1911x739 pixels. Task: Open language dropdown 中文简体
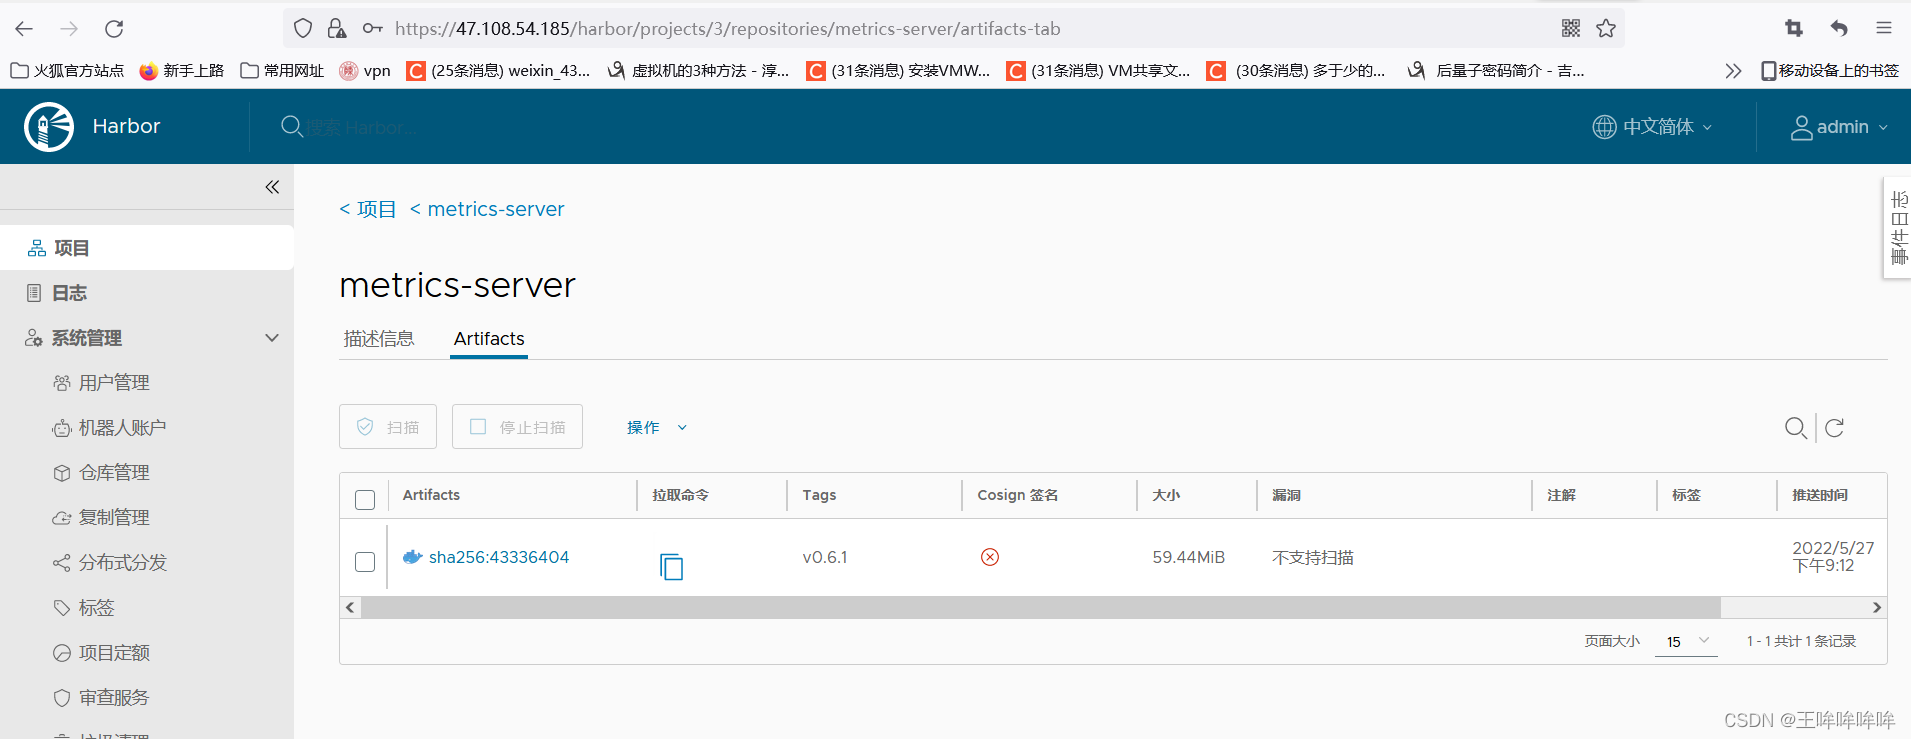[1653, 127]
